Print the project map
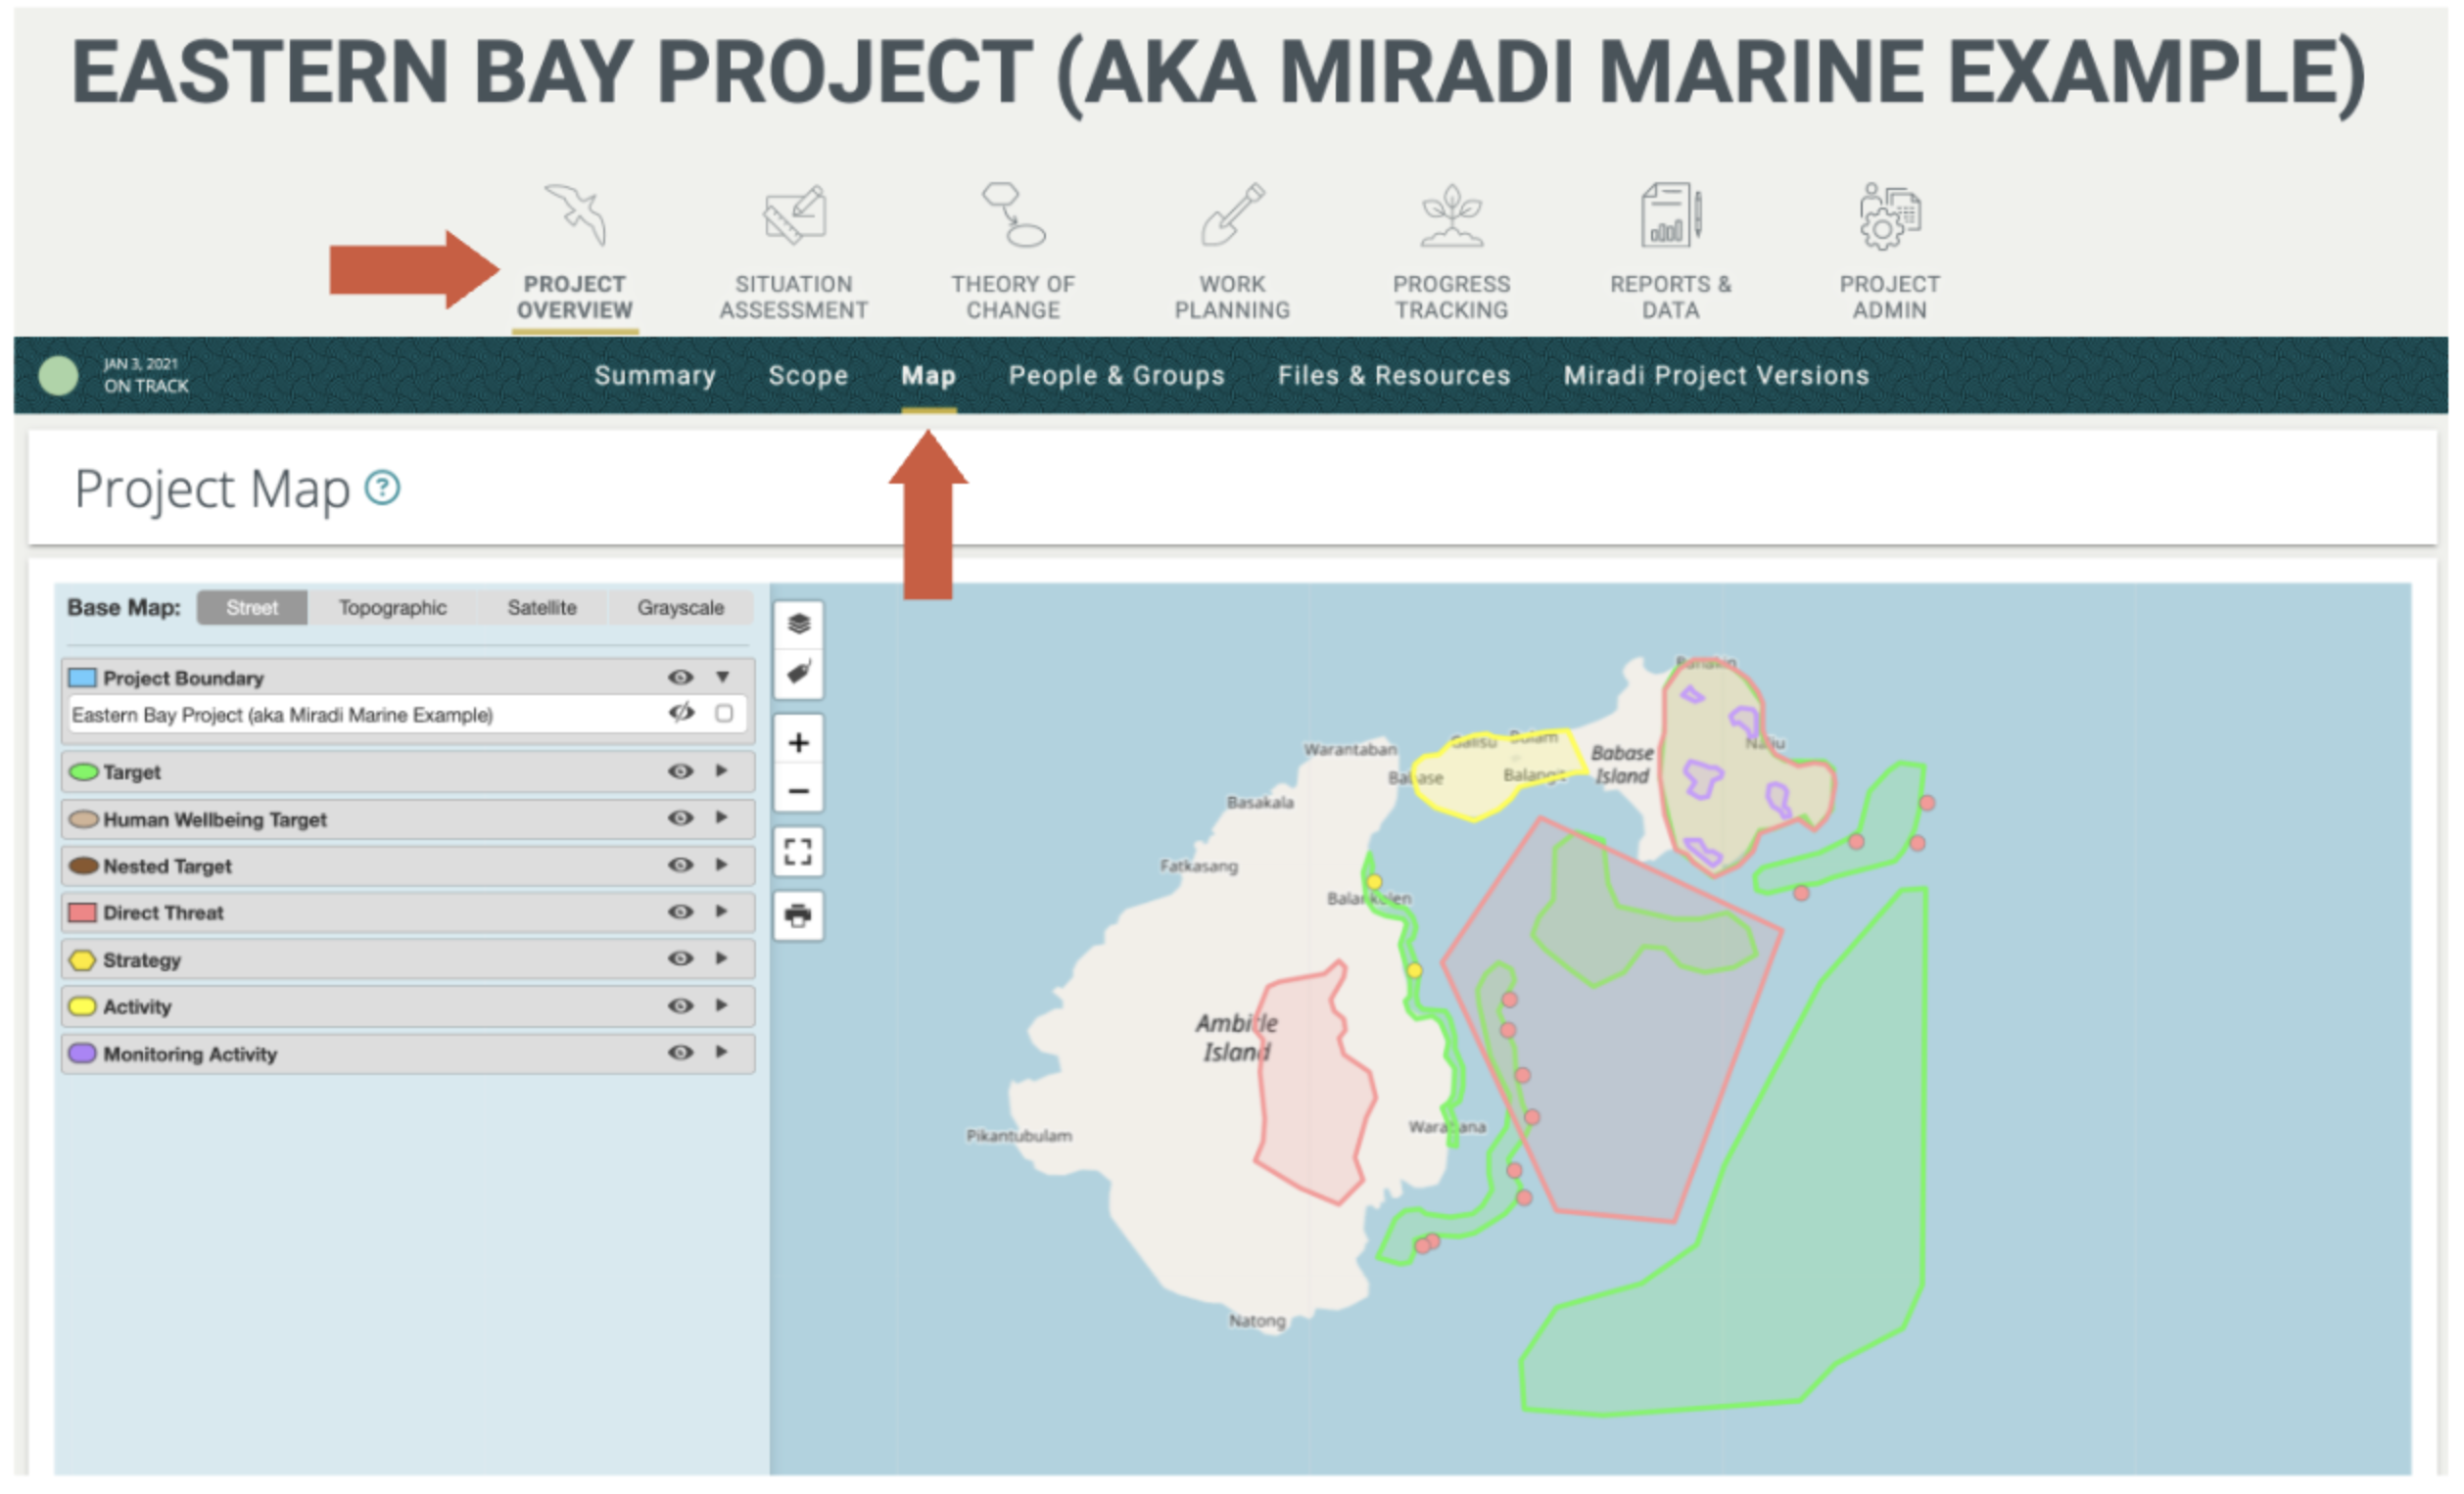This screenshot has width=2464, height=1494. (798, 913)
